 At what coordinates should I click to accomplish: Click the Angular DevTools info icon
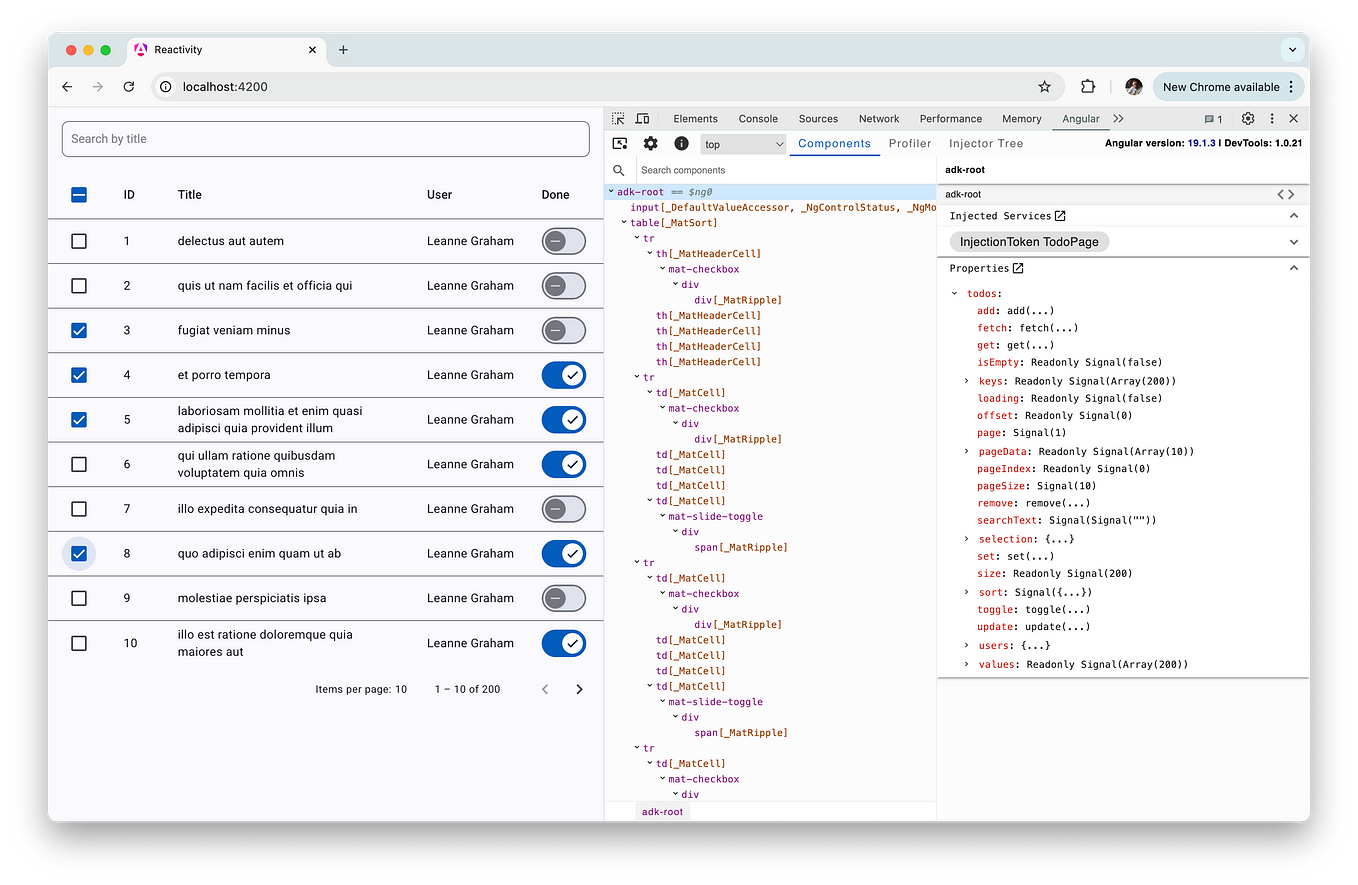point(681,144)
